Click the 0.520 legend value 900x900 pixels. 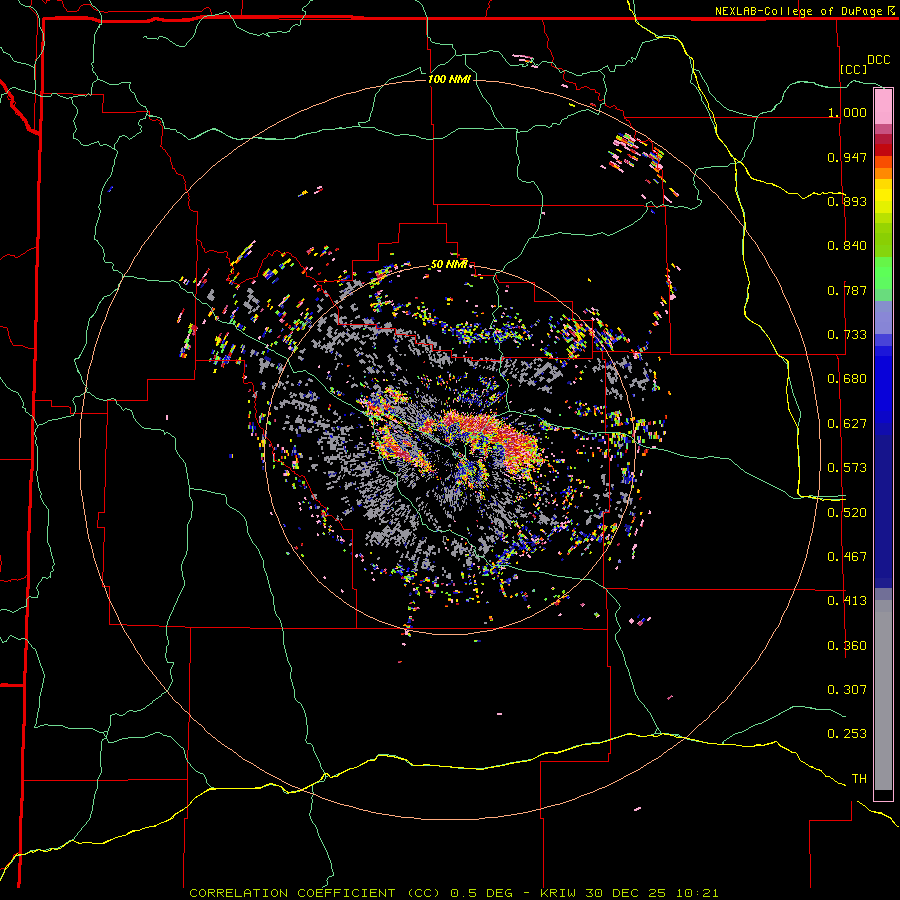pyautogui.click(x=847, y=513)
